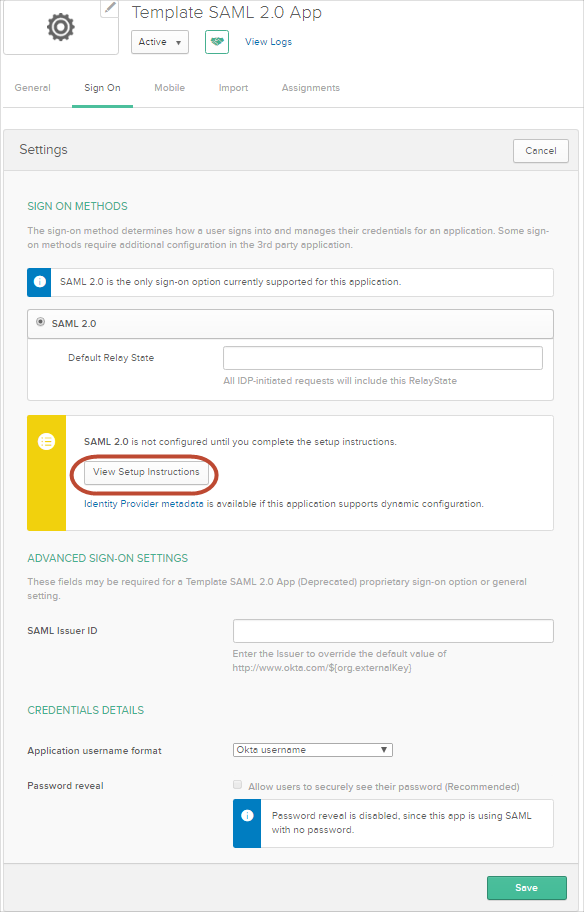Focus the Default Relay State field
This screenshot has height=912, width=584.
(x=383, y=358)
